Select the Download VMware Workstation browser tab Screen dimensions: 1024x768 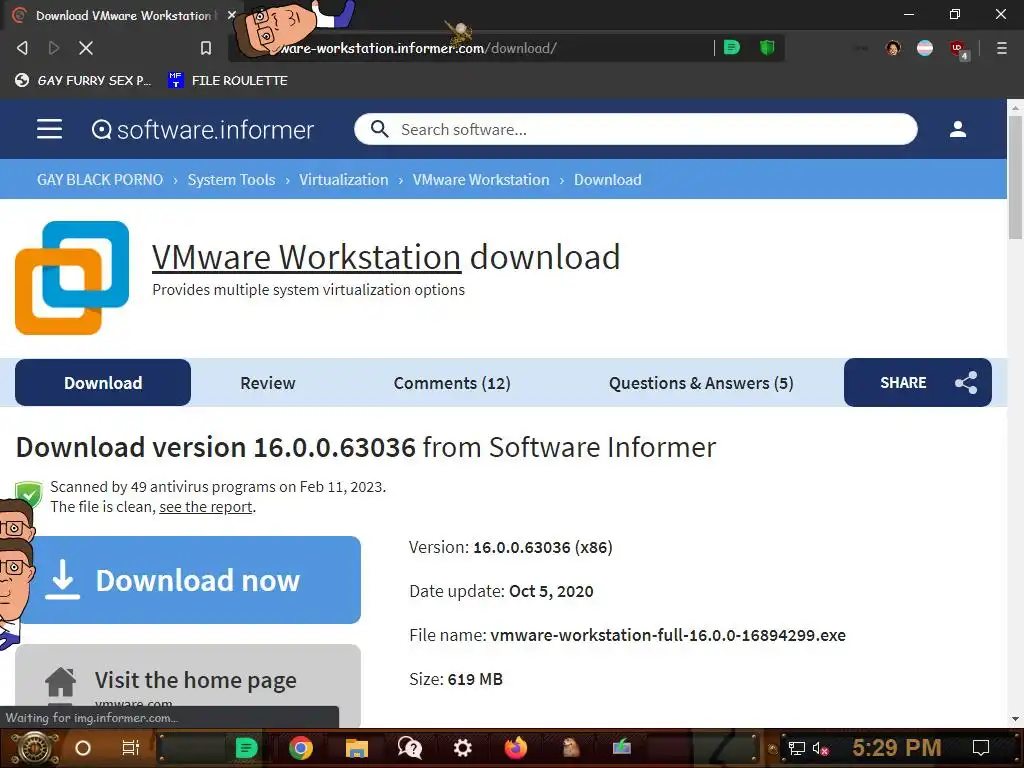click(121, 15)
